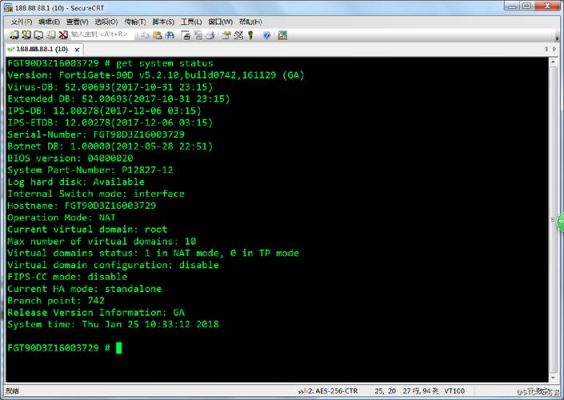The image size is (564, 400).
Task: Click the Connect icon in the toolbar
Action: coord(14,35)
